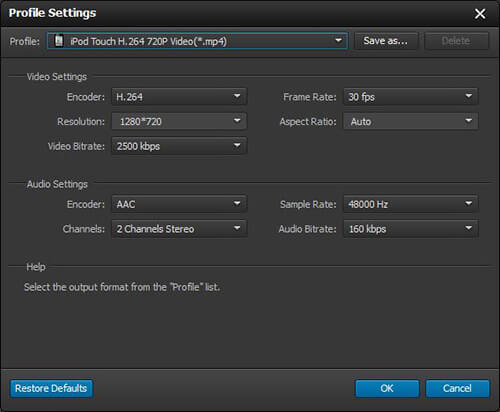
Task: Click the "Video Settings" section heading
Action: pos(57,77)
